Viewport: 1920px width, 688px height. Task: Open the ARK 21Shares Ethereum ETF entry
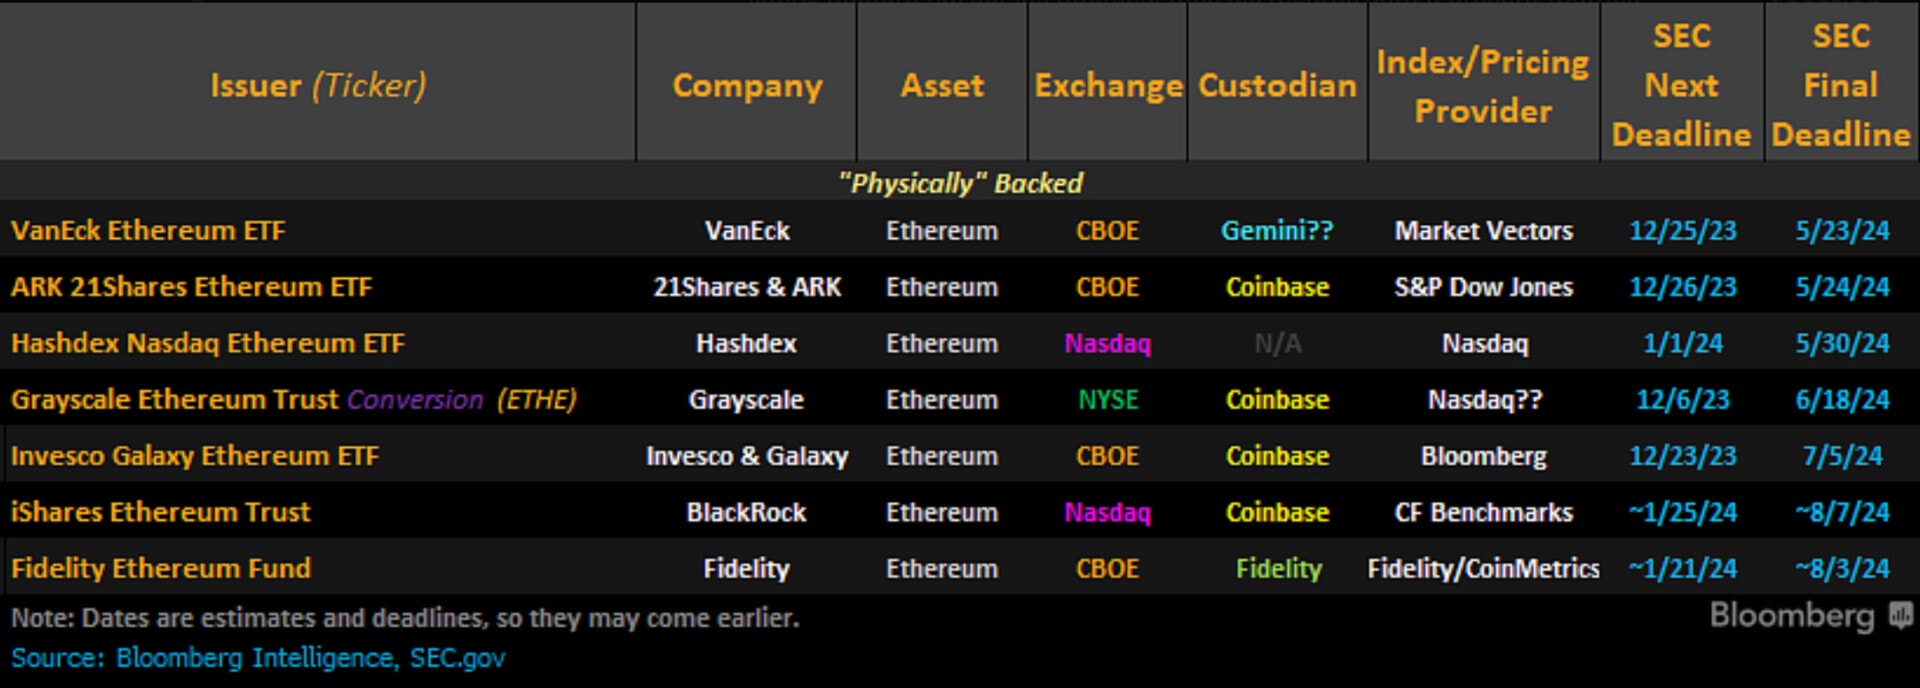(x=191, y=287)
